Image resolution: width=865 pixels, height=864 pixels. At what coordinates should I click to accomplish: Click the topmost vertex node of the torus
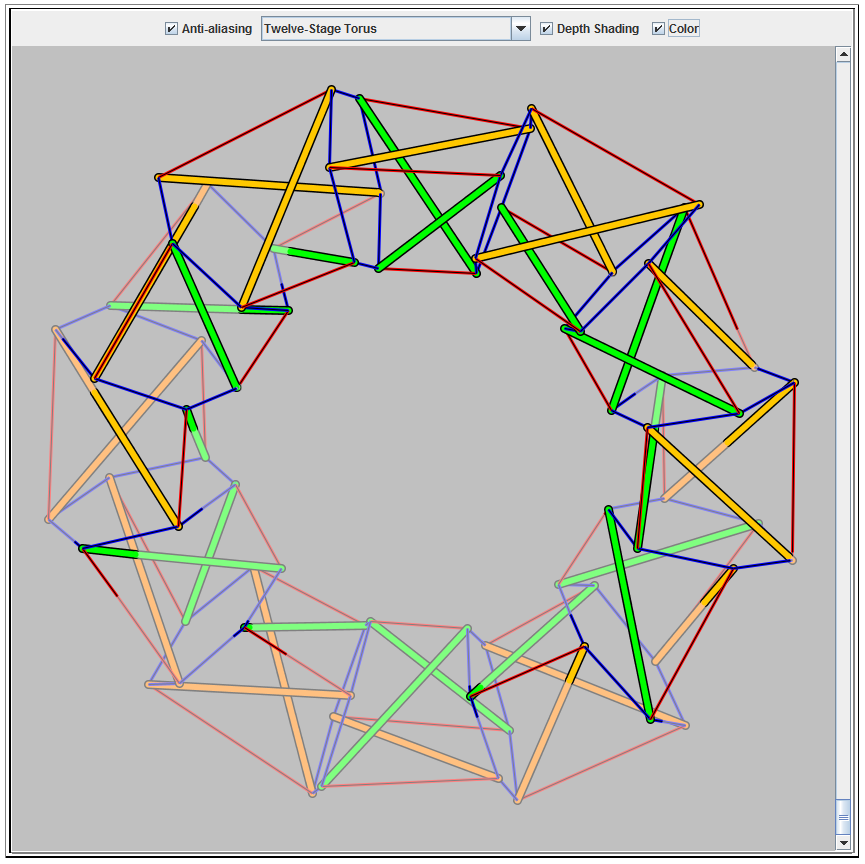pyautogui.click(x=331, y=90)
